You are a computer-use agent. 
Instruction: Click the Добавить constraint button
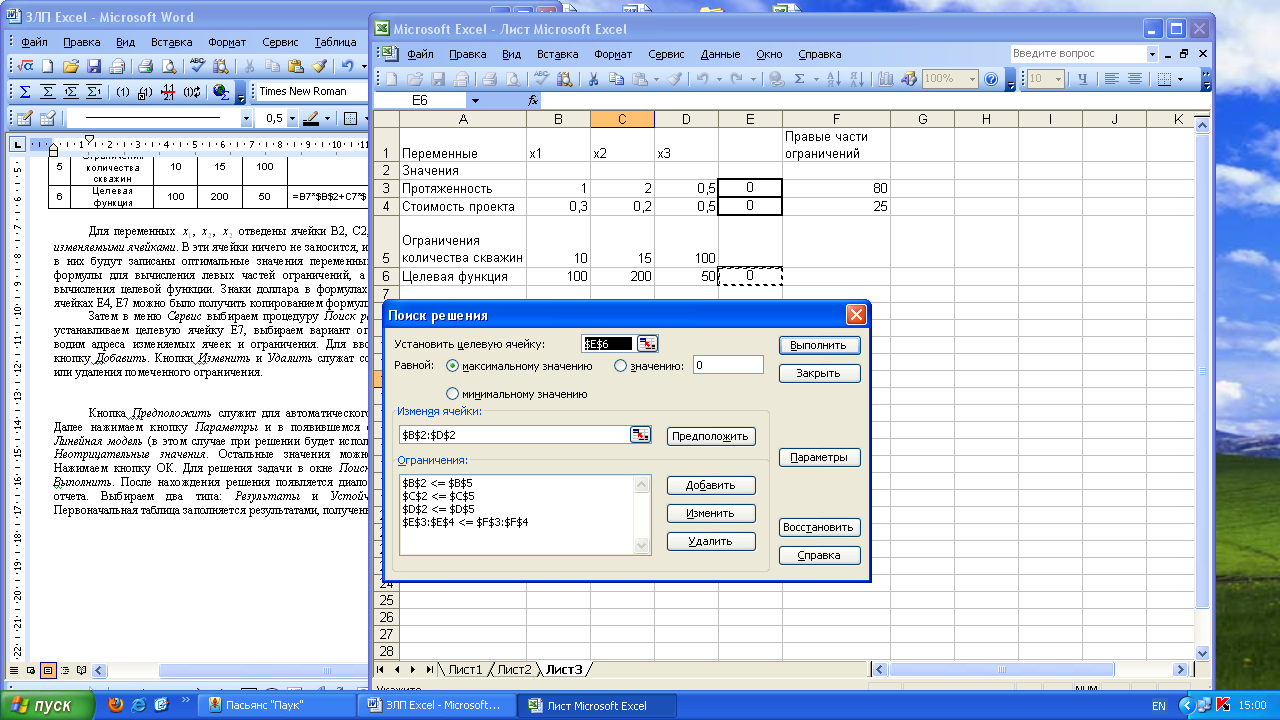coord(711,485)
